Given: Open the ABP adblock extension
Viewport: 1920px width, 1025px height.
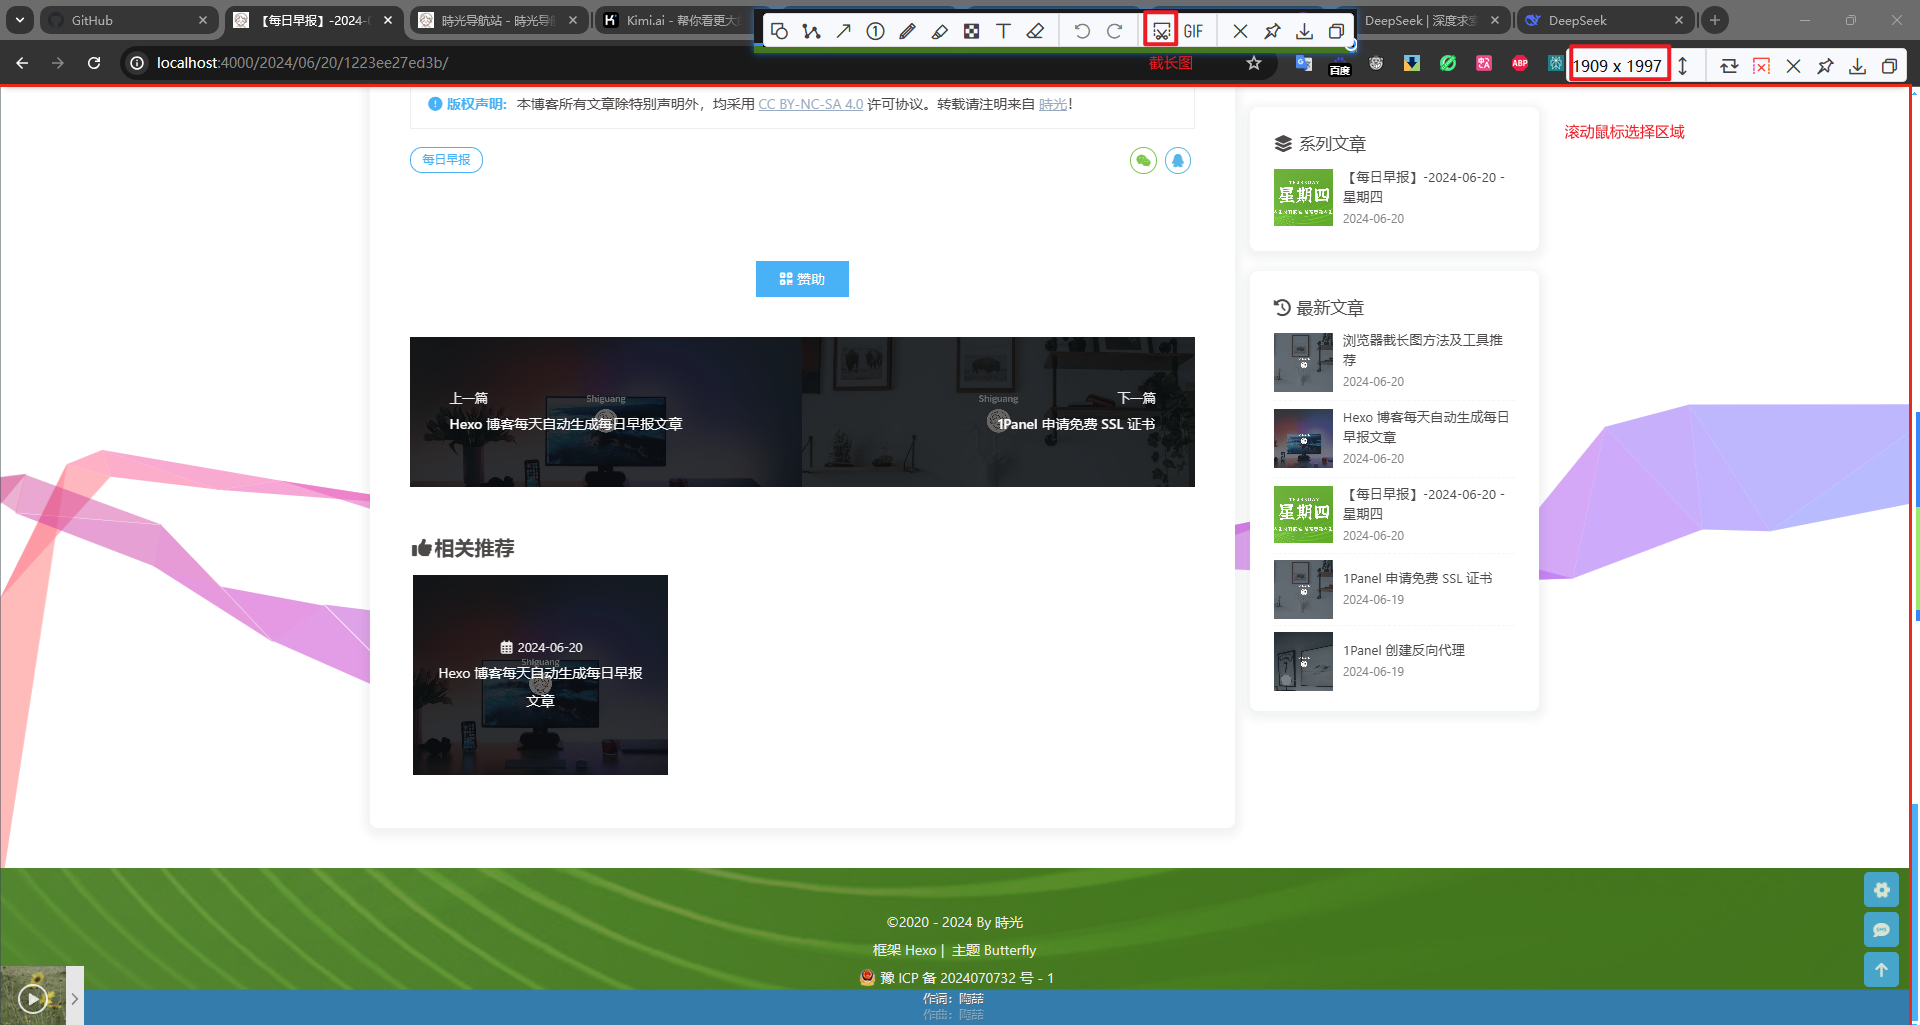Looking at the screenshot, I should 1520,63.
